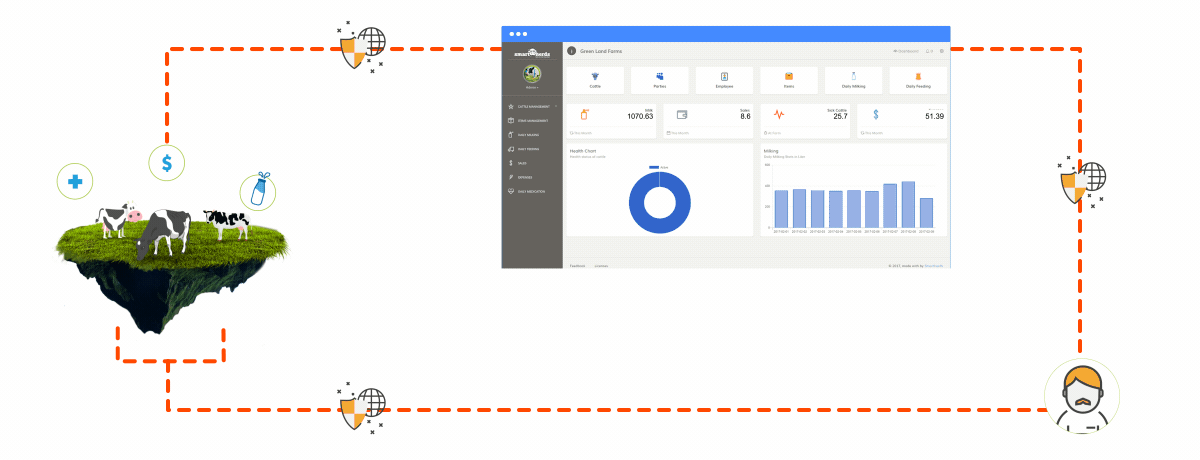
Task: Click the orange-haired user avatar
Action: point(1081,397)
